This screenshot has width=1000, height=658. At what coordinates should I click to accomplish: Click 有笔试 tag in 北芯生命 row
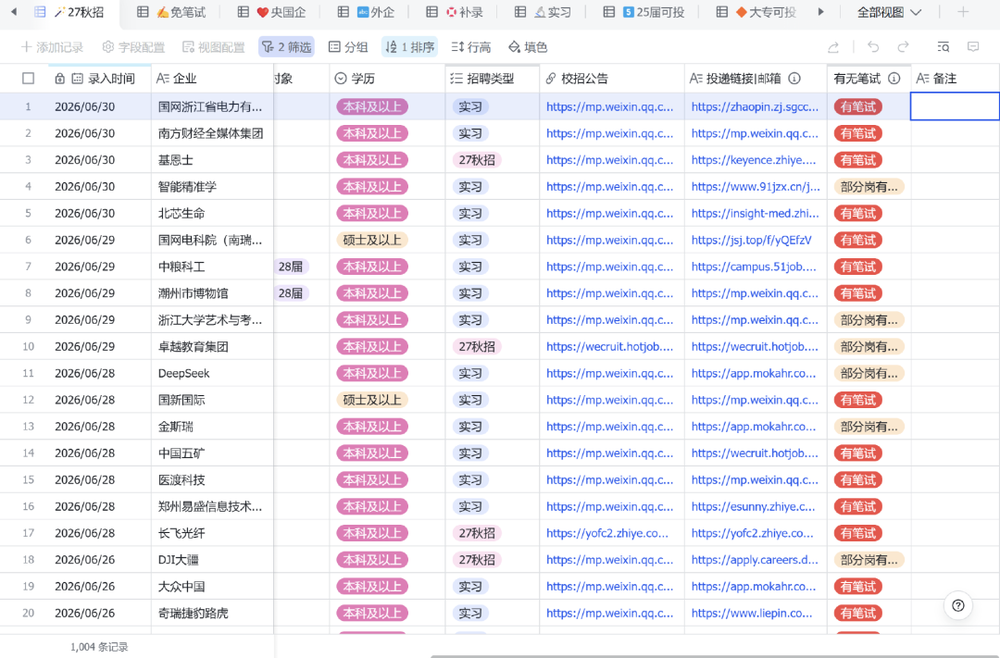point(858,214)
